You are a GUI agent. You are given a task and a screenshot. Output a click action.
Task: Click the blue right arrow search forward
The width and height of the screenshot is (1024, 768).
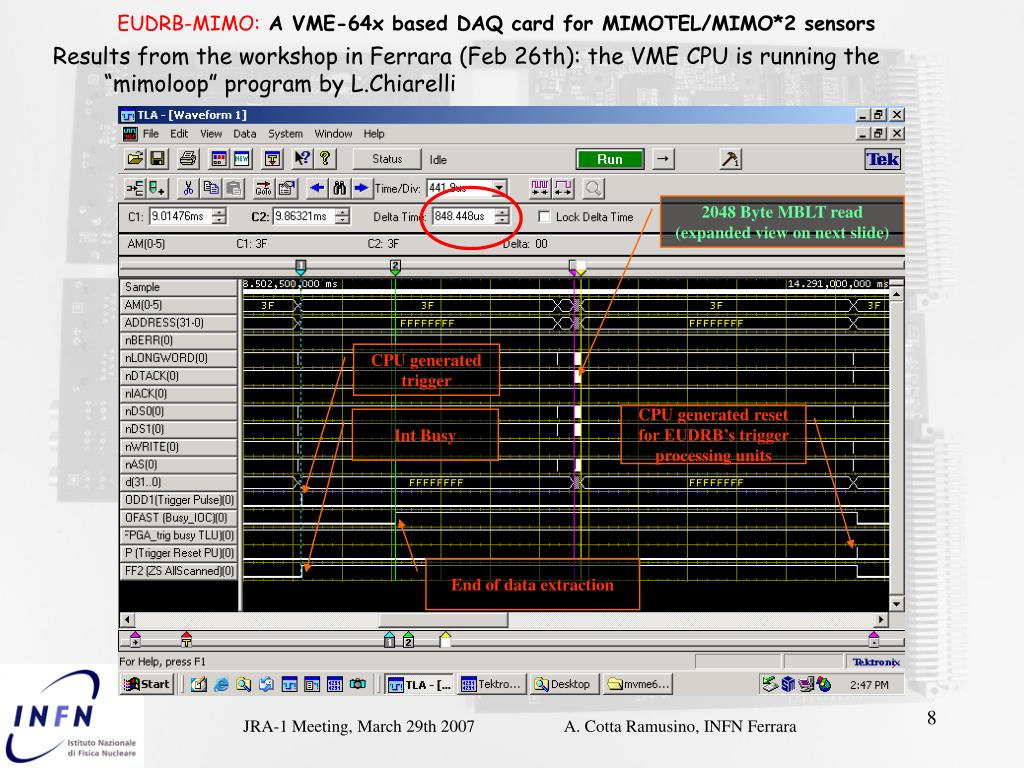(361, 189)
